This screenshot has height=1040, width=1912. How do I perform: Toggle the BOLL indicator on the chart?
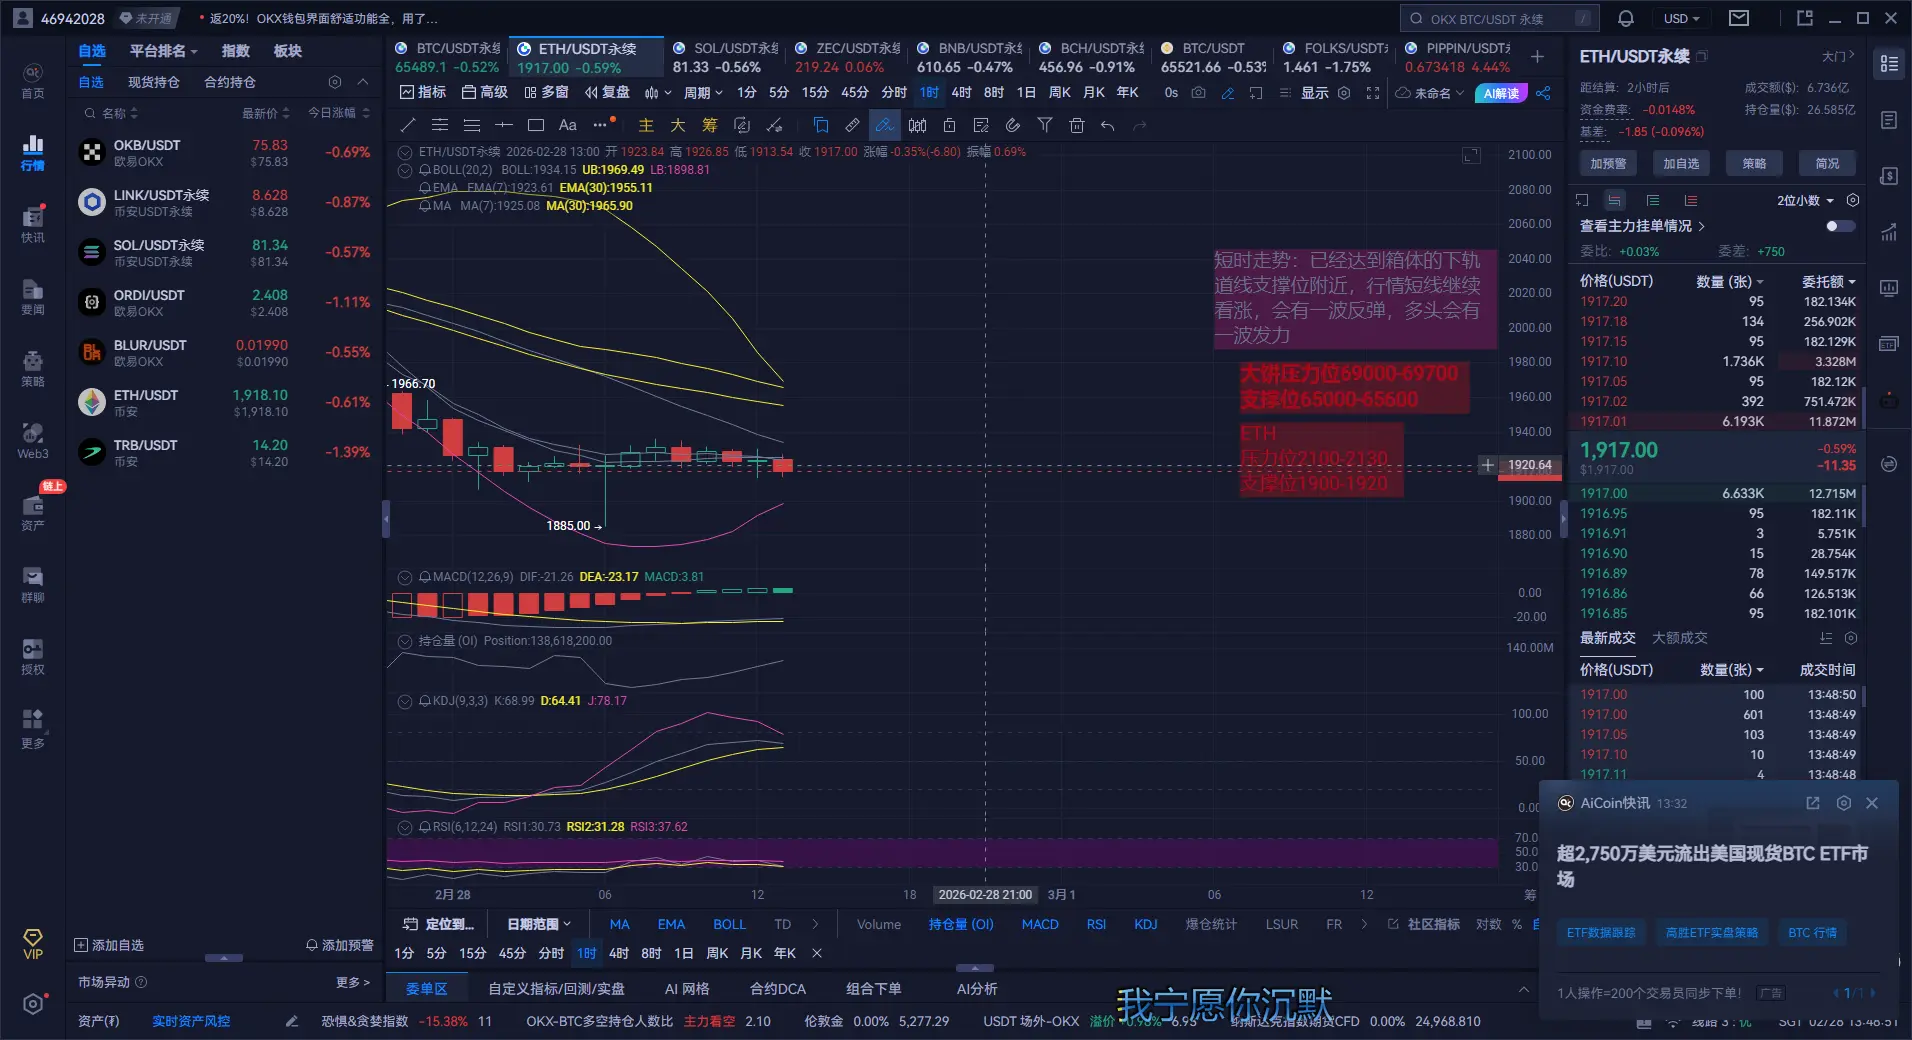coord(729,924)
